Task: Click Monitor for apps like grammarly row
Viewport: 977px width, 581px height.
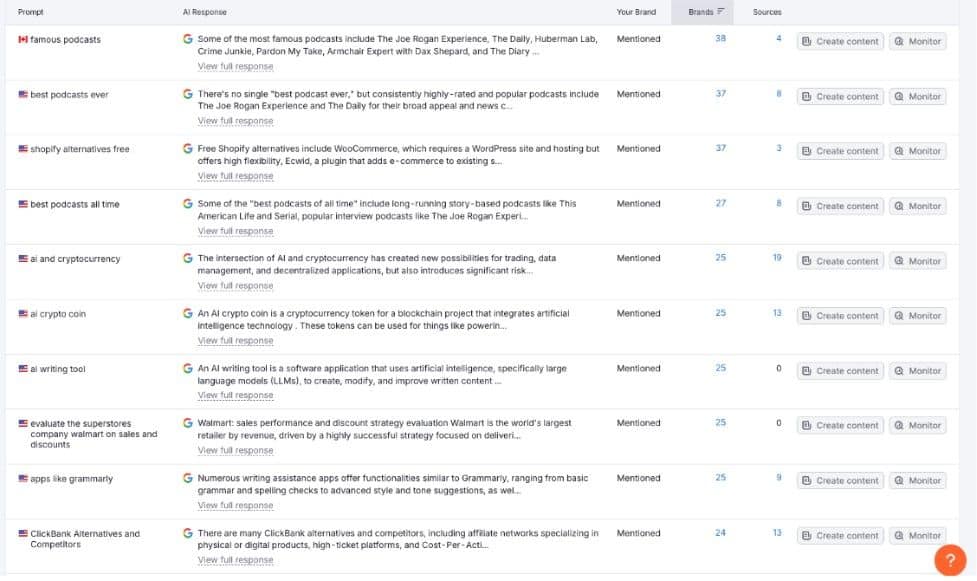Action: 918,481
